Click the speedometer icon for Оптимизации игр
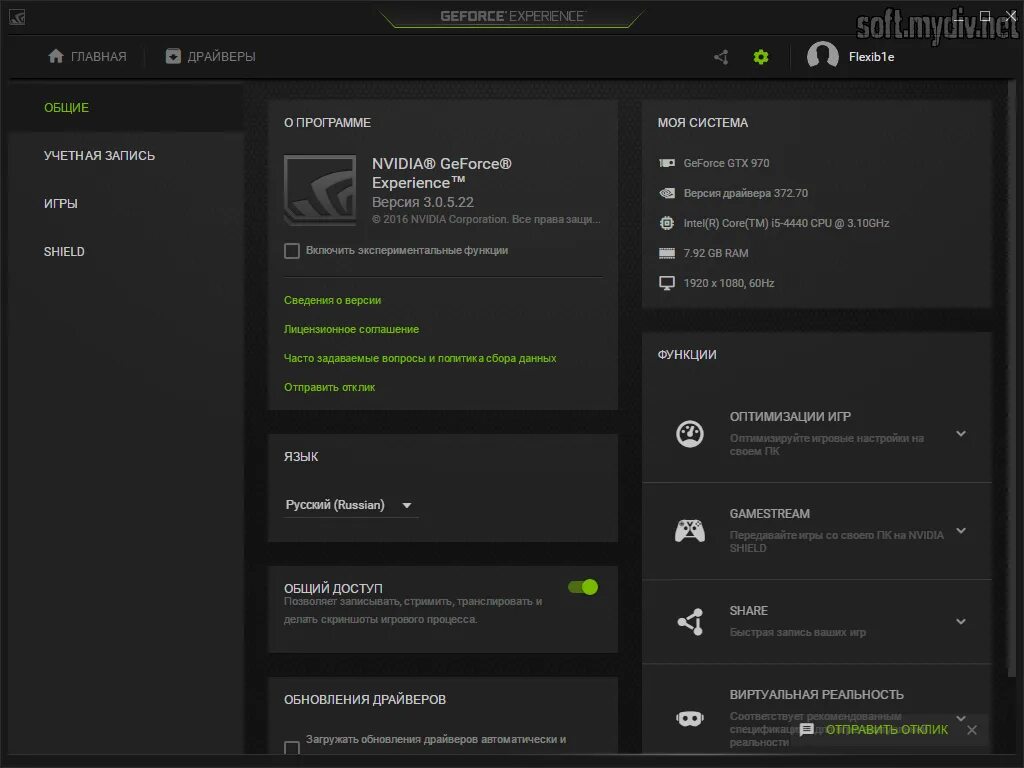1024x768 pixels. click(x=690, y=434)
